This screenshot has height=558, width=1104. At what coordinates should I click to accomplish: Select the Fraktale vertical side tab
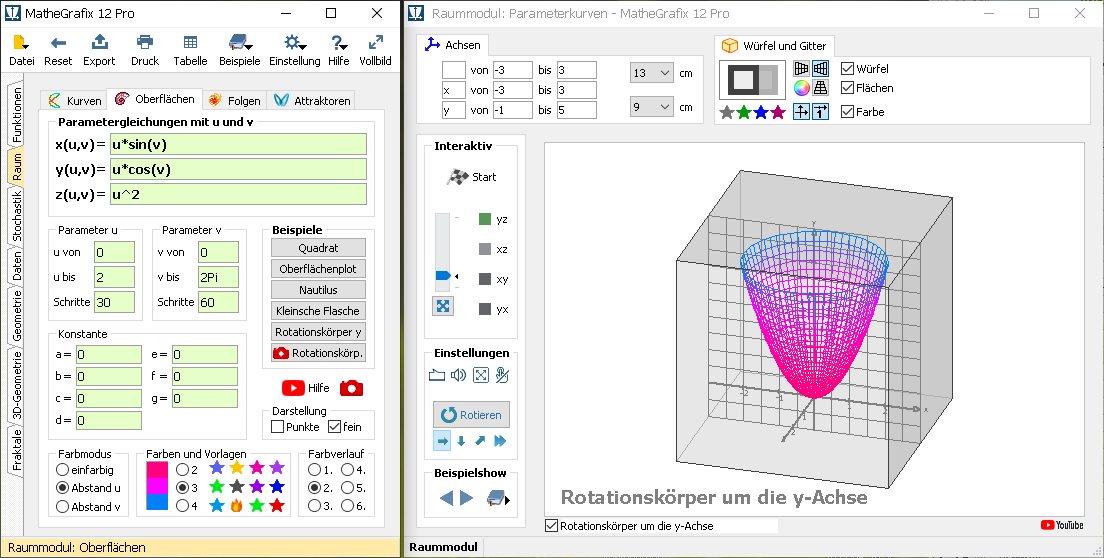click(17, 450)
